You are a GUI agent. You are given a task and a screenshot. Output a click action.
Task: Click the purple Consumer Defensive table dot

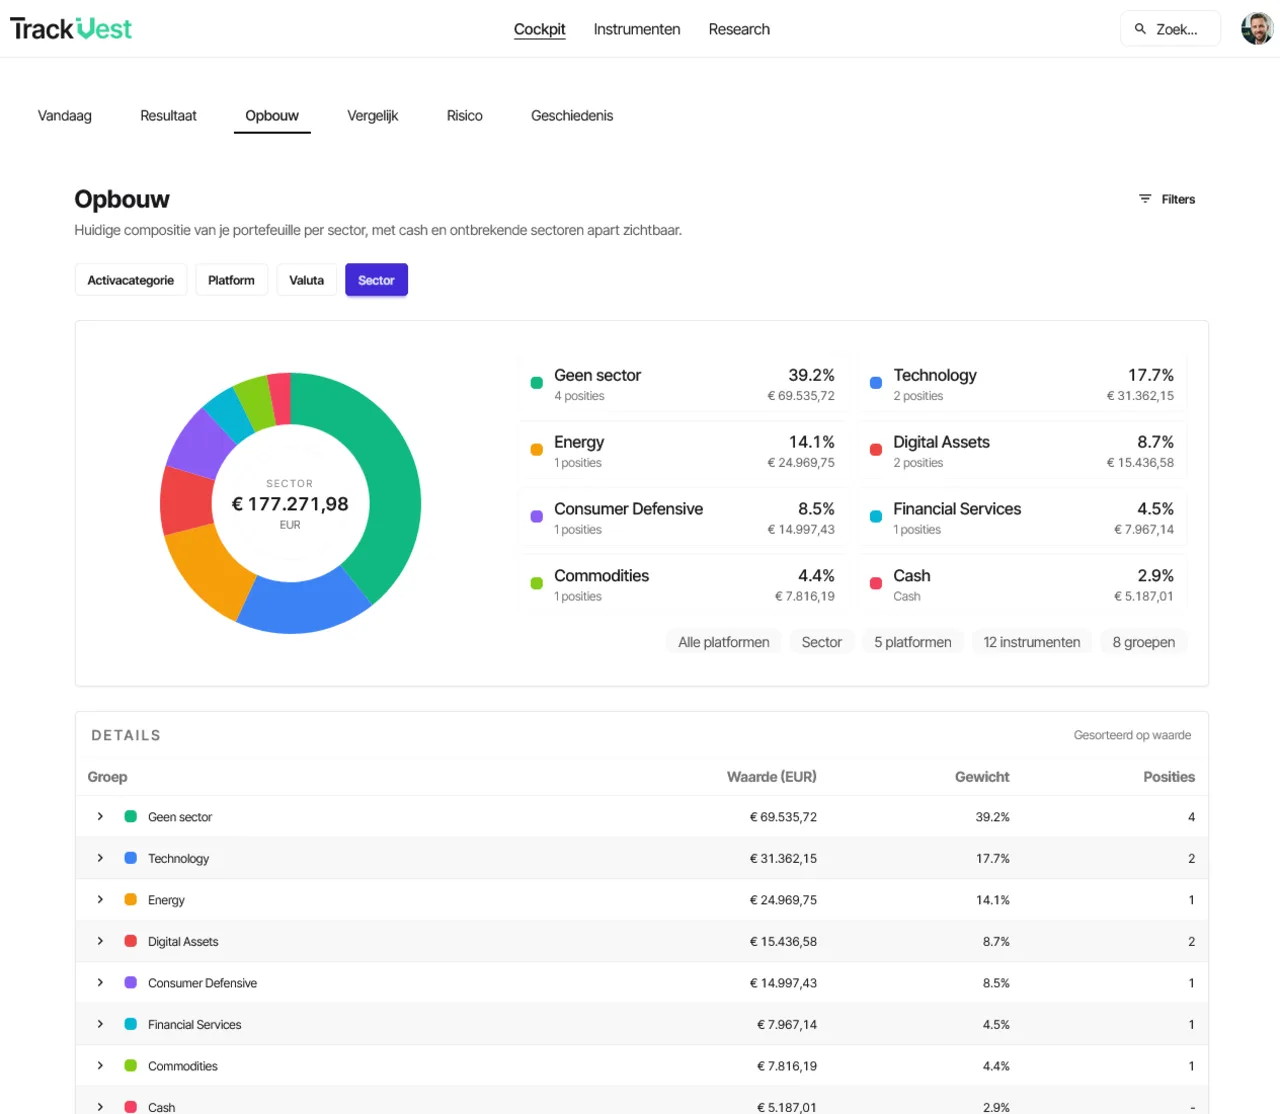coord(130,982)
